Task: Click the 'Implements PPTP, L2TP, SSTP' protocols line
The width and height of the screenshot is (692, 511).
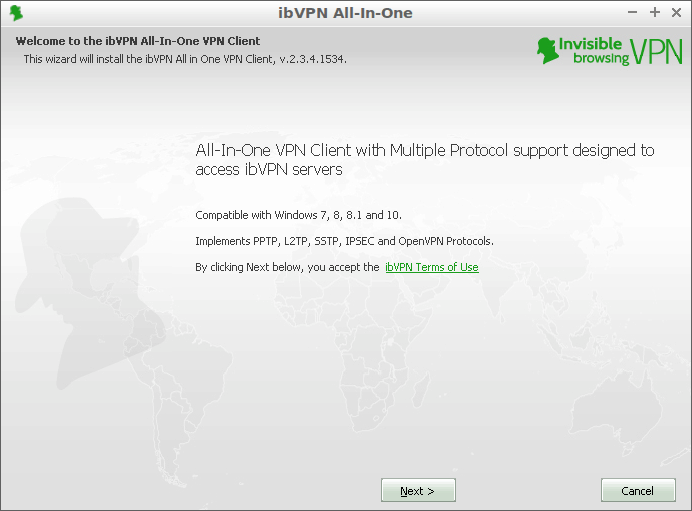Action: pos(344,241)
